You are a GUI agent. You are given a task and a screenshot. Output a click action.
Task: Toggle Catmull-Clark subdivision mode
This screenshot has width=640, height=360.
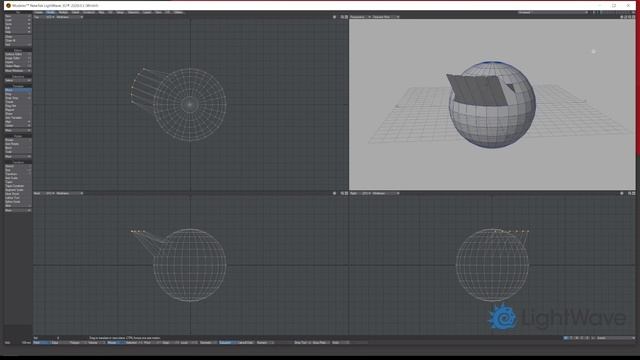coord(246,343)
